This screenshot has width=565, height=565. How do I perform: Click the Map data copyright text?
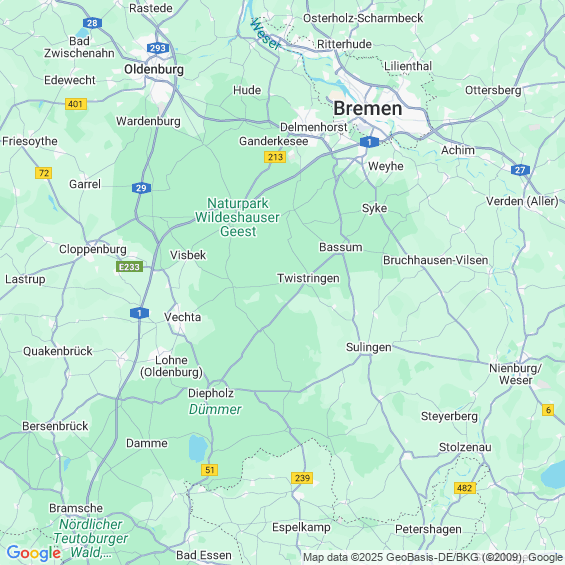pos(433,557)
